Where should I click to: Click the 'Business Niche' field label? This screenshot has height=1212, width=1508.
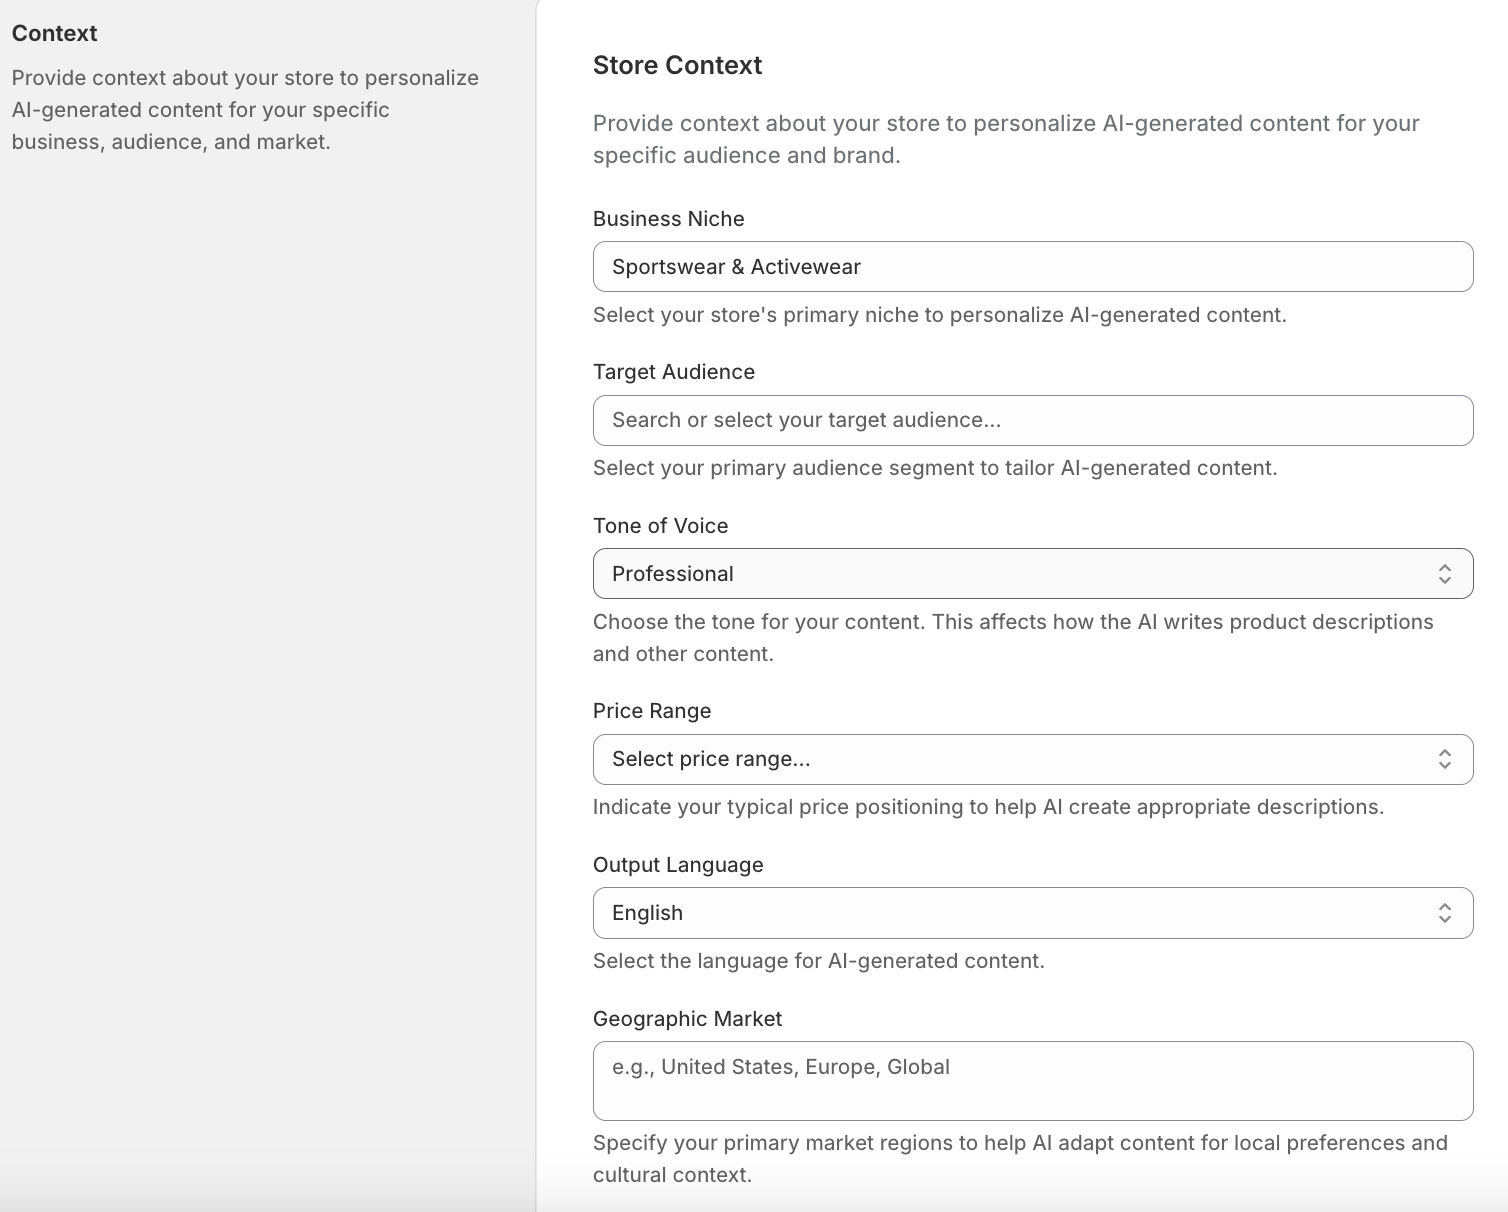point(668,219)
